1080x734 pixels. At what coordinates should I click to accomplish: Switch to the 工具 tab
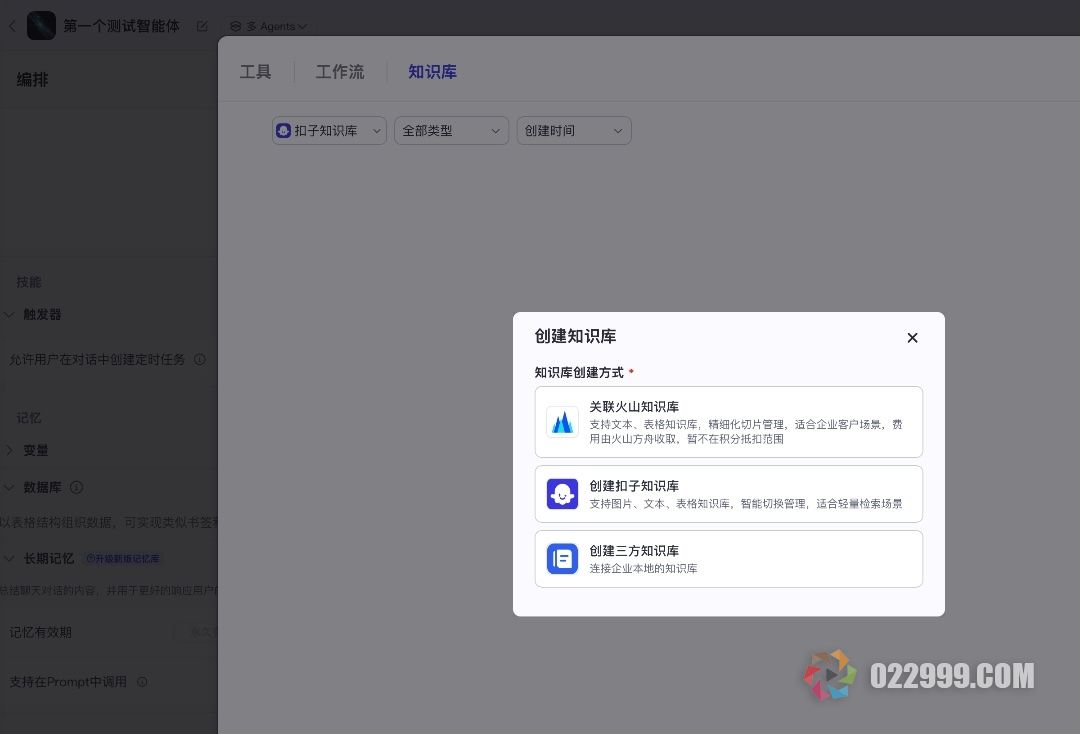[256, 72]
